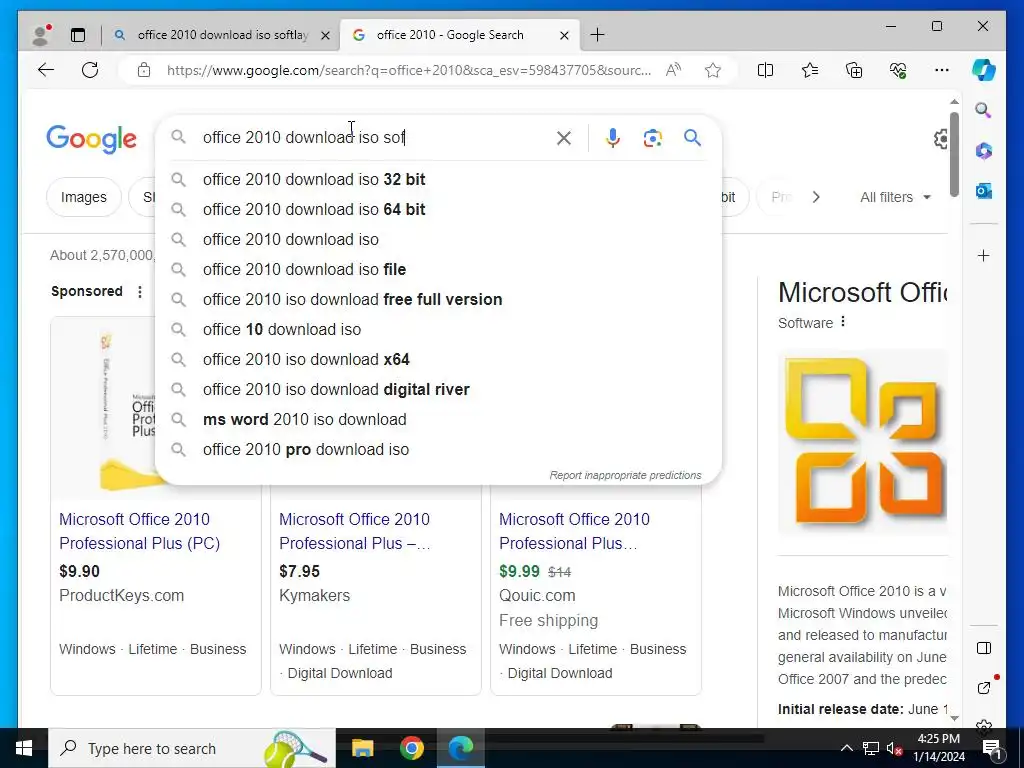The height and width of the screenshot is (768, 1024).
Task: Open the Outlook sidebar icon
Action: click(x=984, y=191)
